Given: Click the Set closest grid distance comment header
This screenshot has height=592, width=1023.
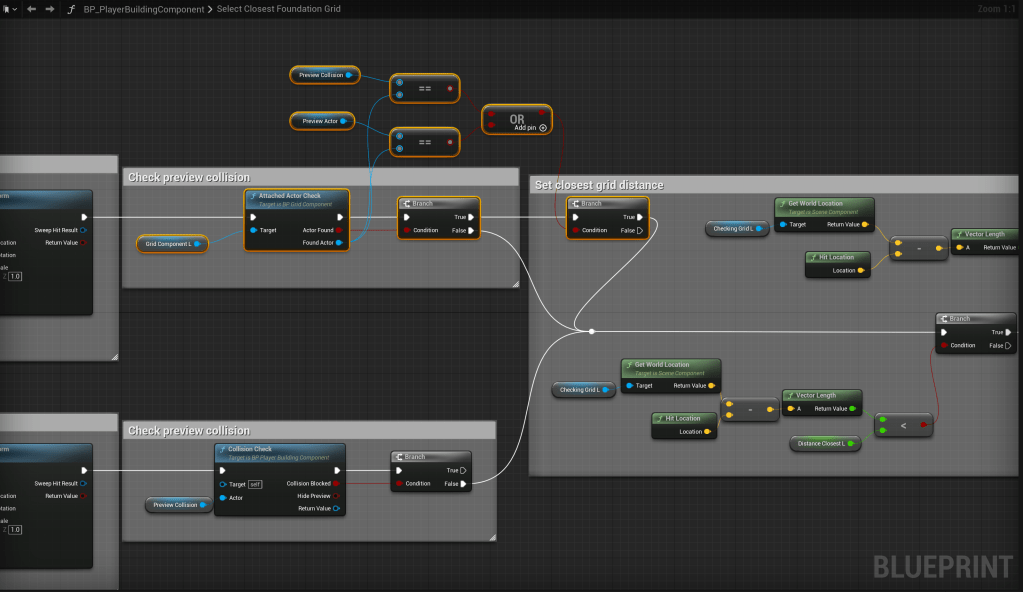Looking at the screenshot, I should [x=600, y=185].
